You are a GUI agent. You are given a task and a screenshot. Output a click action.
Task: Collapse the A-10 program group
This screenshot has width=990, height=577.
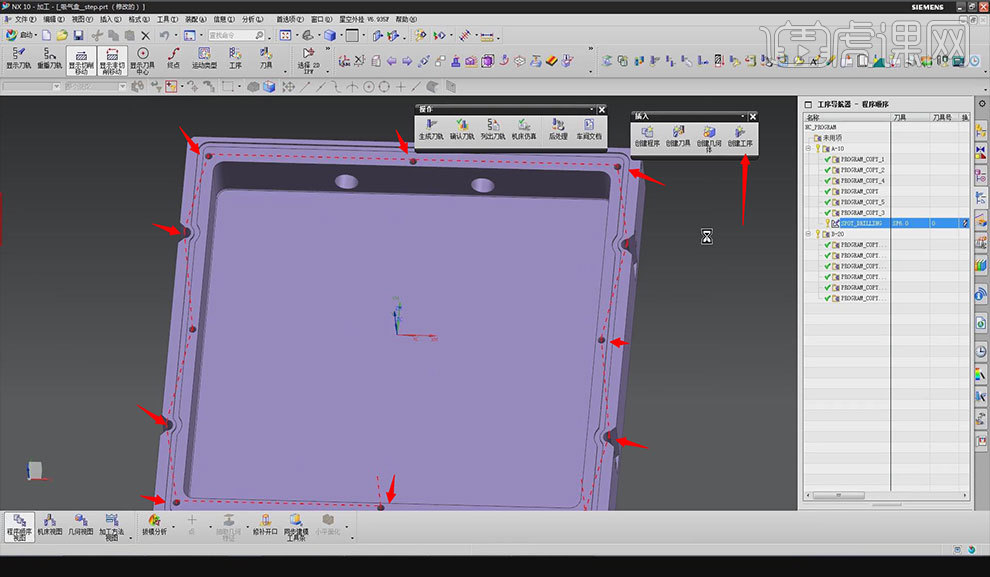(808, 148)
